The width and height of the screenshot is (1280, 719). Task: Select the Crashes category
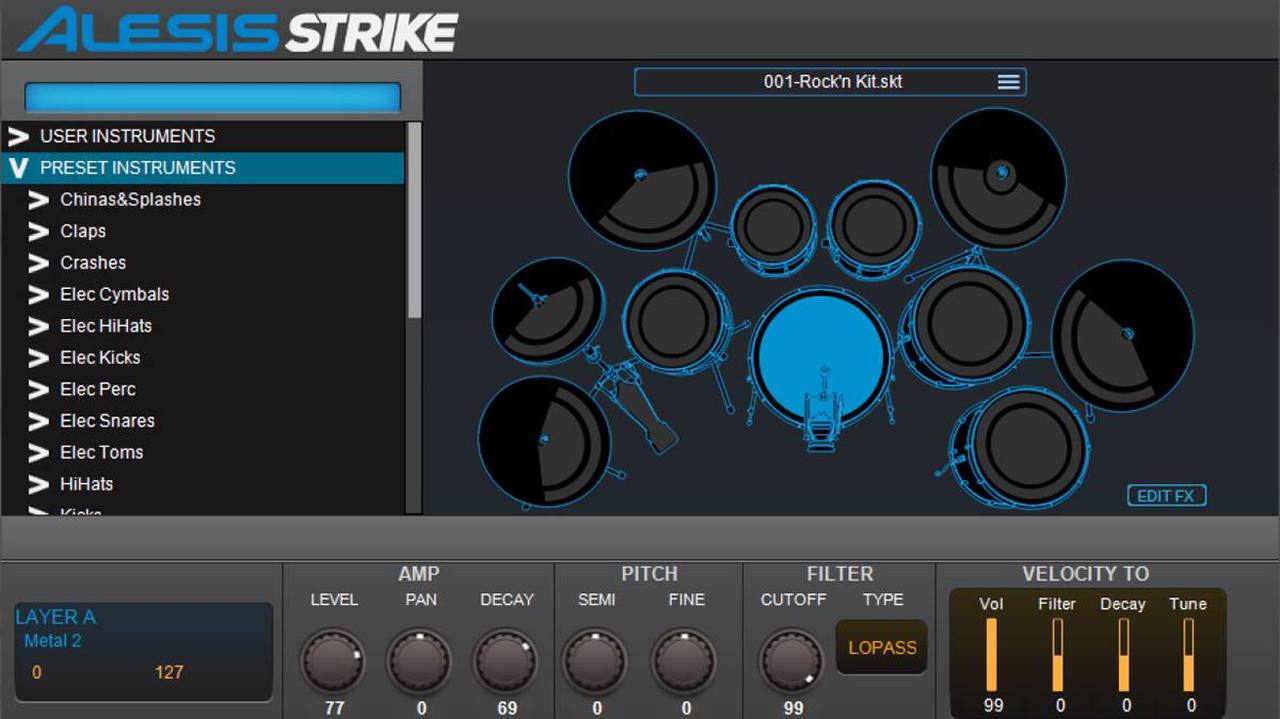coord(93,263)
